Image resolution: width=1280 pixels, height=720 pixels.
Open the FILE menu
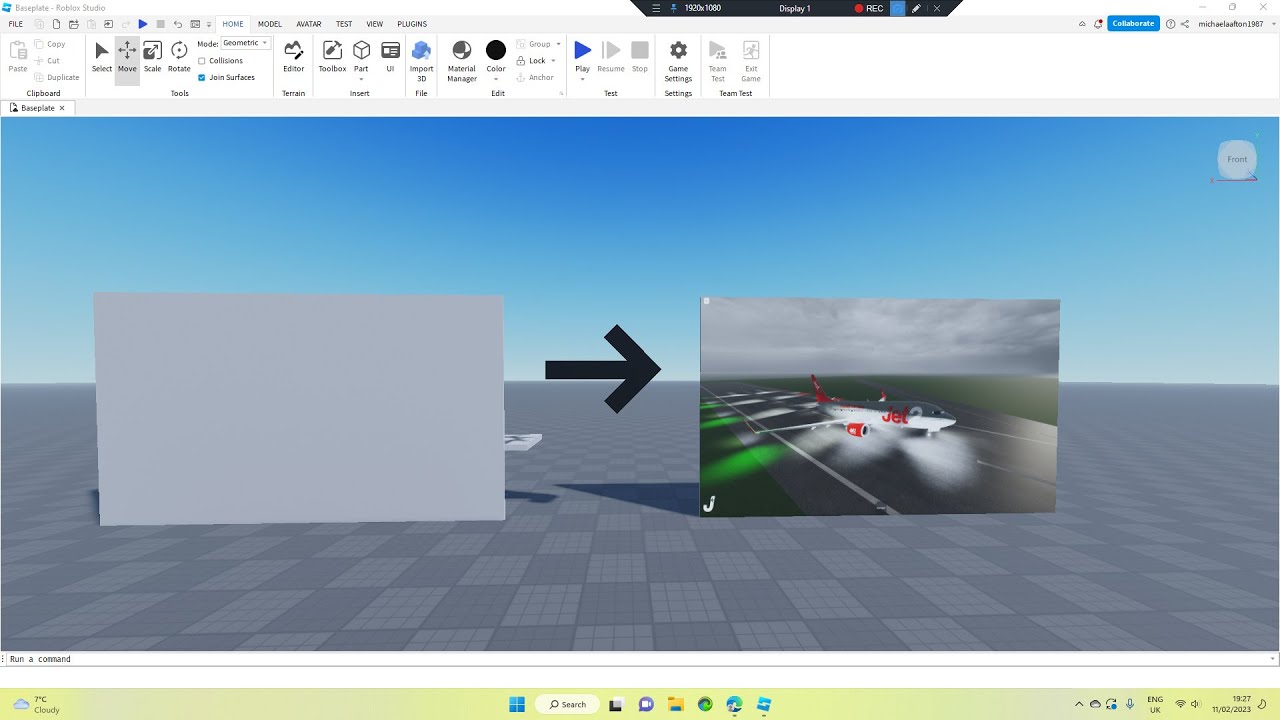click(16, 24)
